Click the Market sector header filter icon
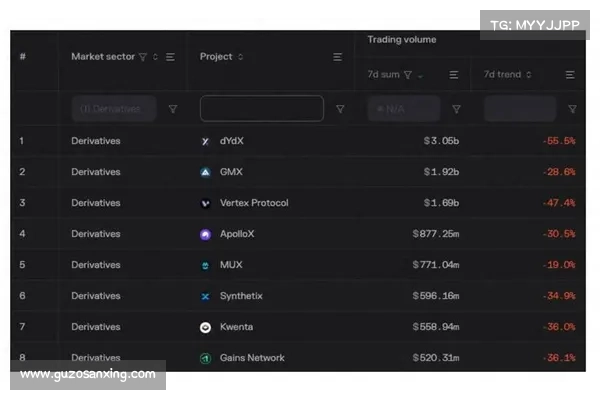Image resolution: width=600 pixels, height=400 pixels. coord(143,57)
